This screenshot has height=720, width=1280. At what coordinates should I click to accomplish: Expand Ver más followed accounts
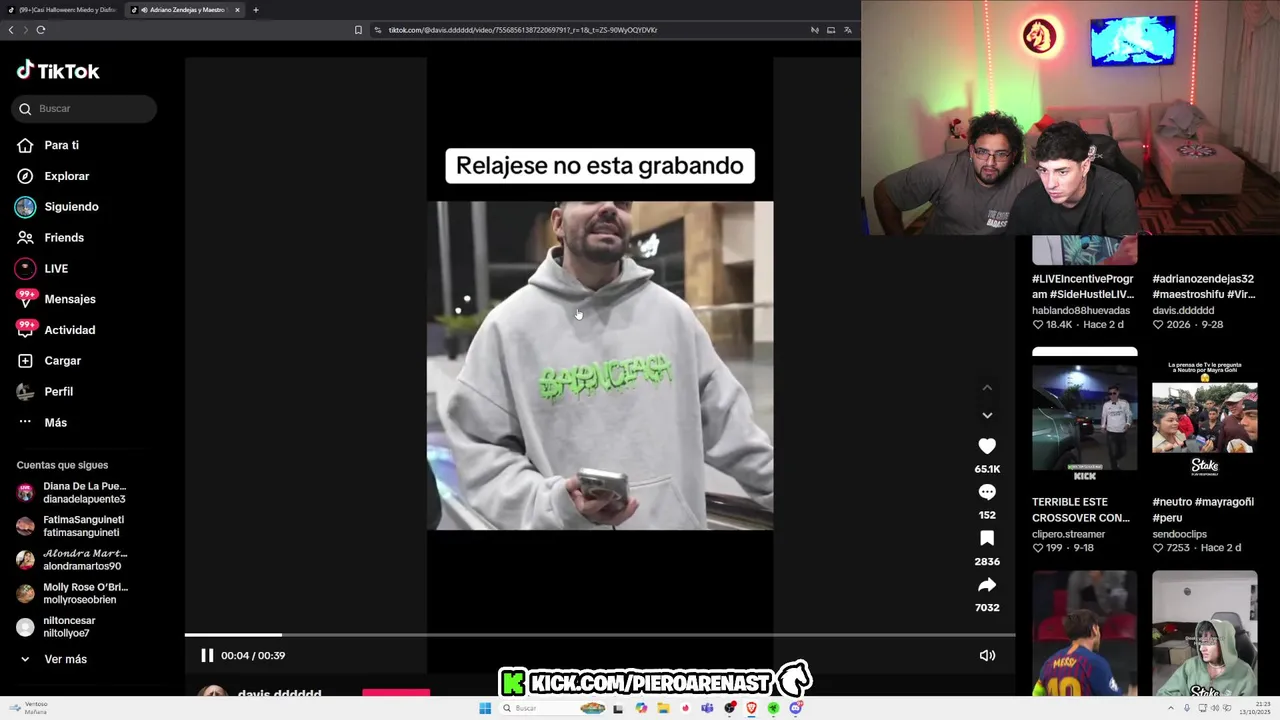[65, 660]
